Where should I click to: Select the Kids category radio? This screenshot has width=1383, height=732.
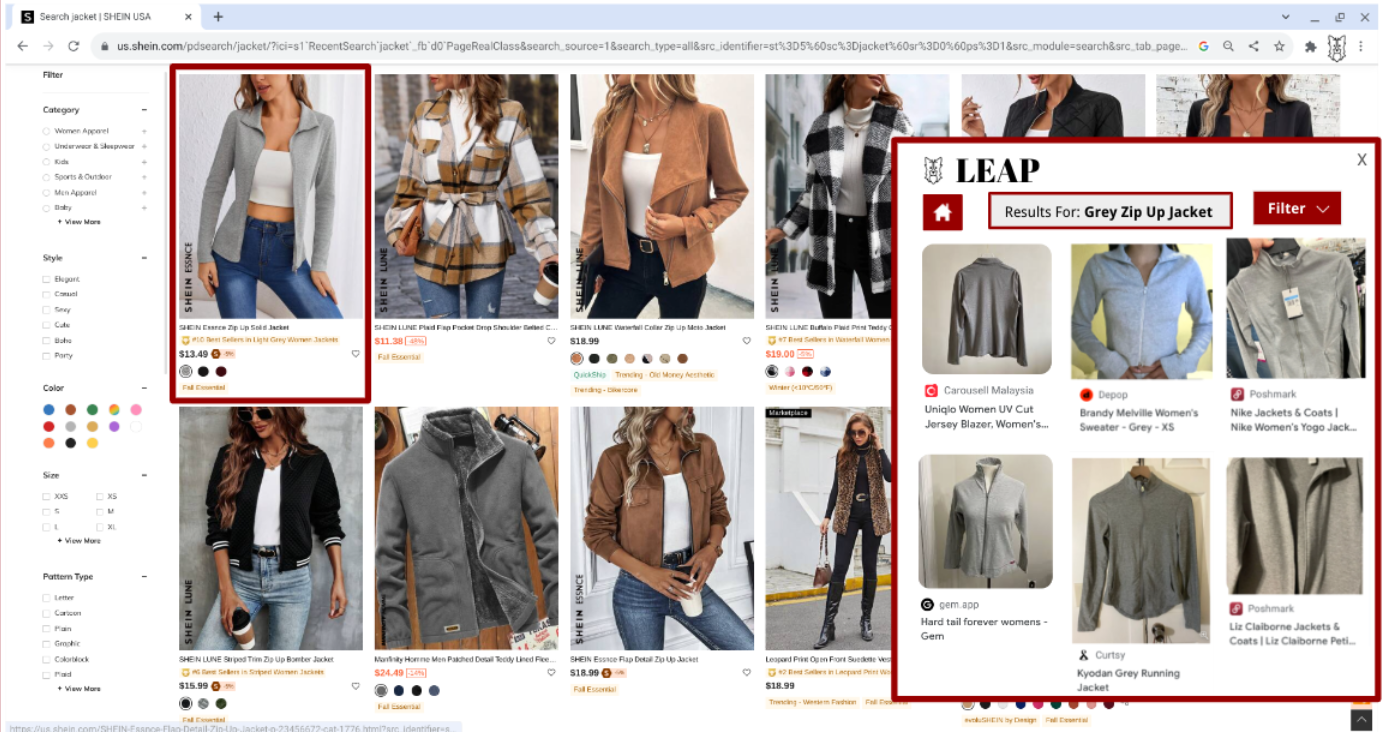[x=46, y=162]
